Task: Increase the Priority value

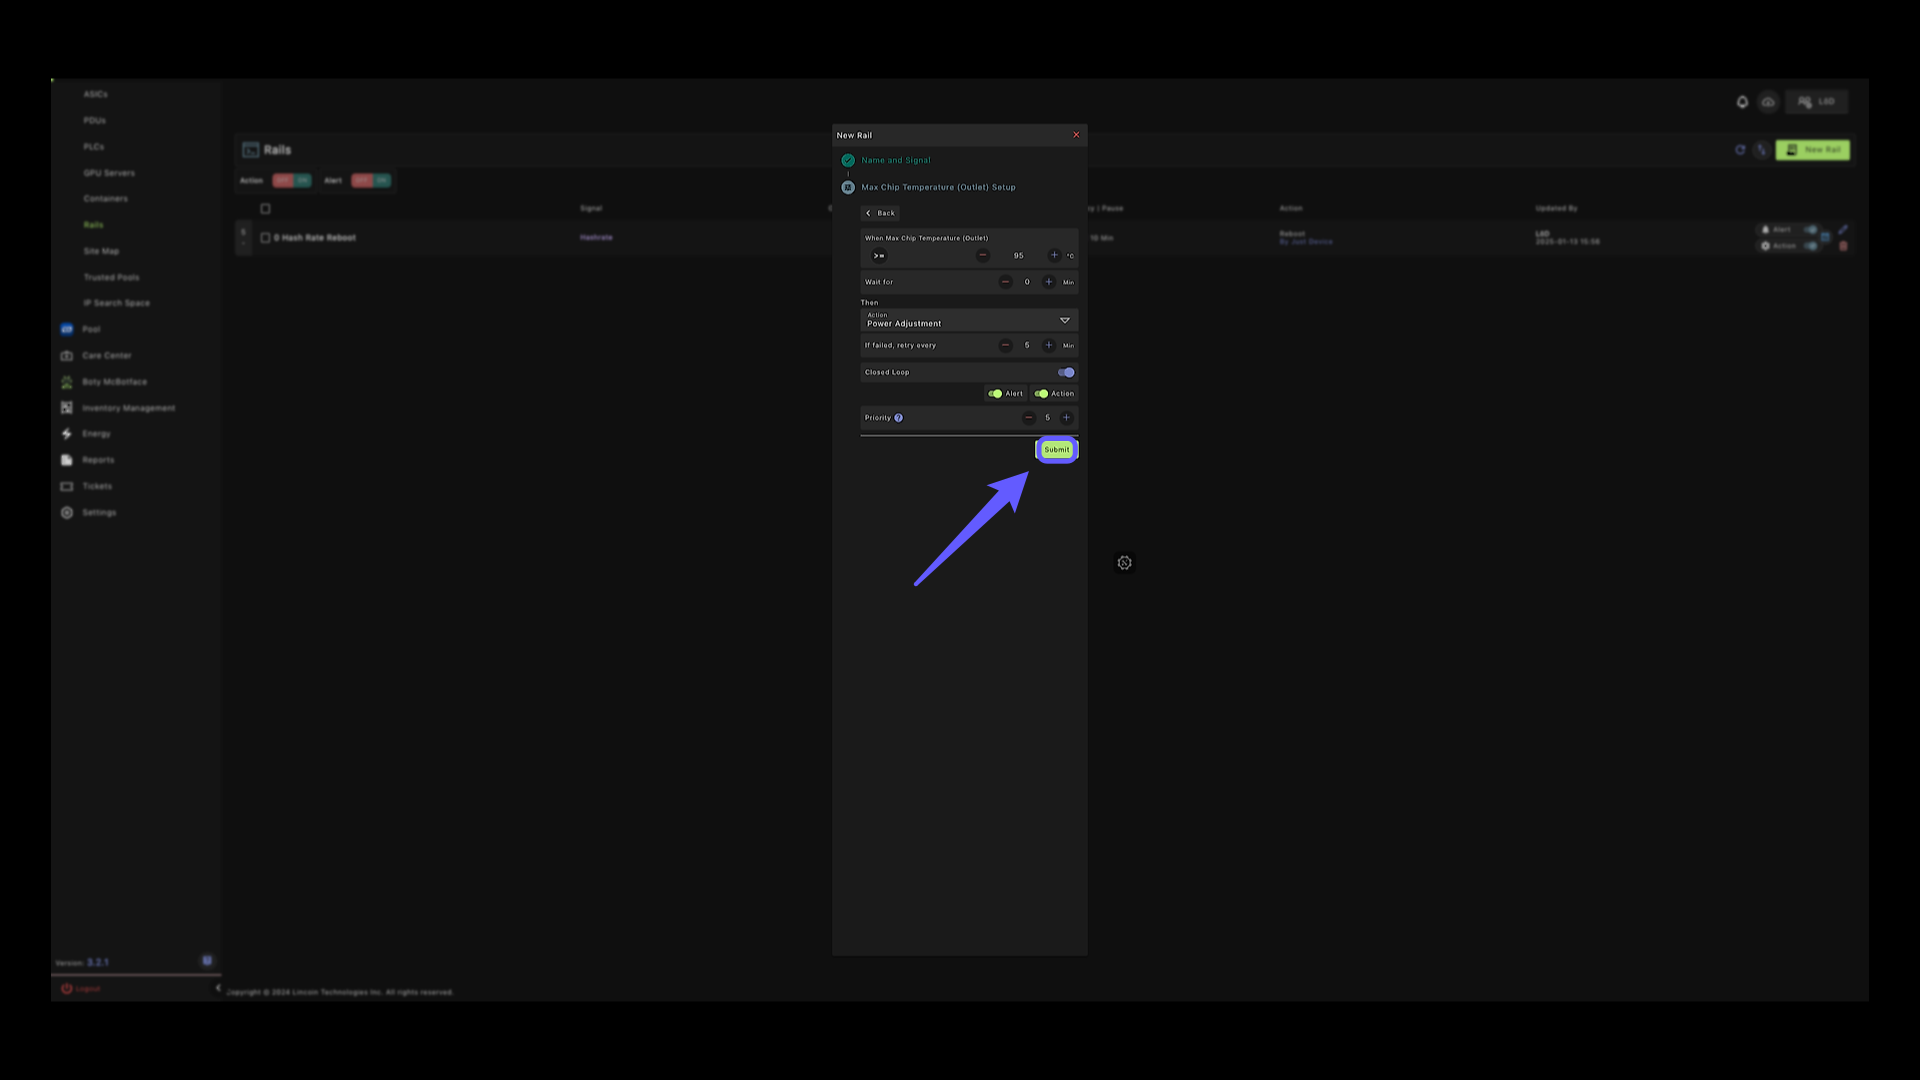Action: click(1066, 418)
